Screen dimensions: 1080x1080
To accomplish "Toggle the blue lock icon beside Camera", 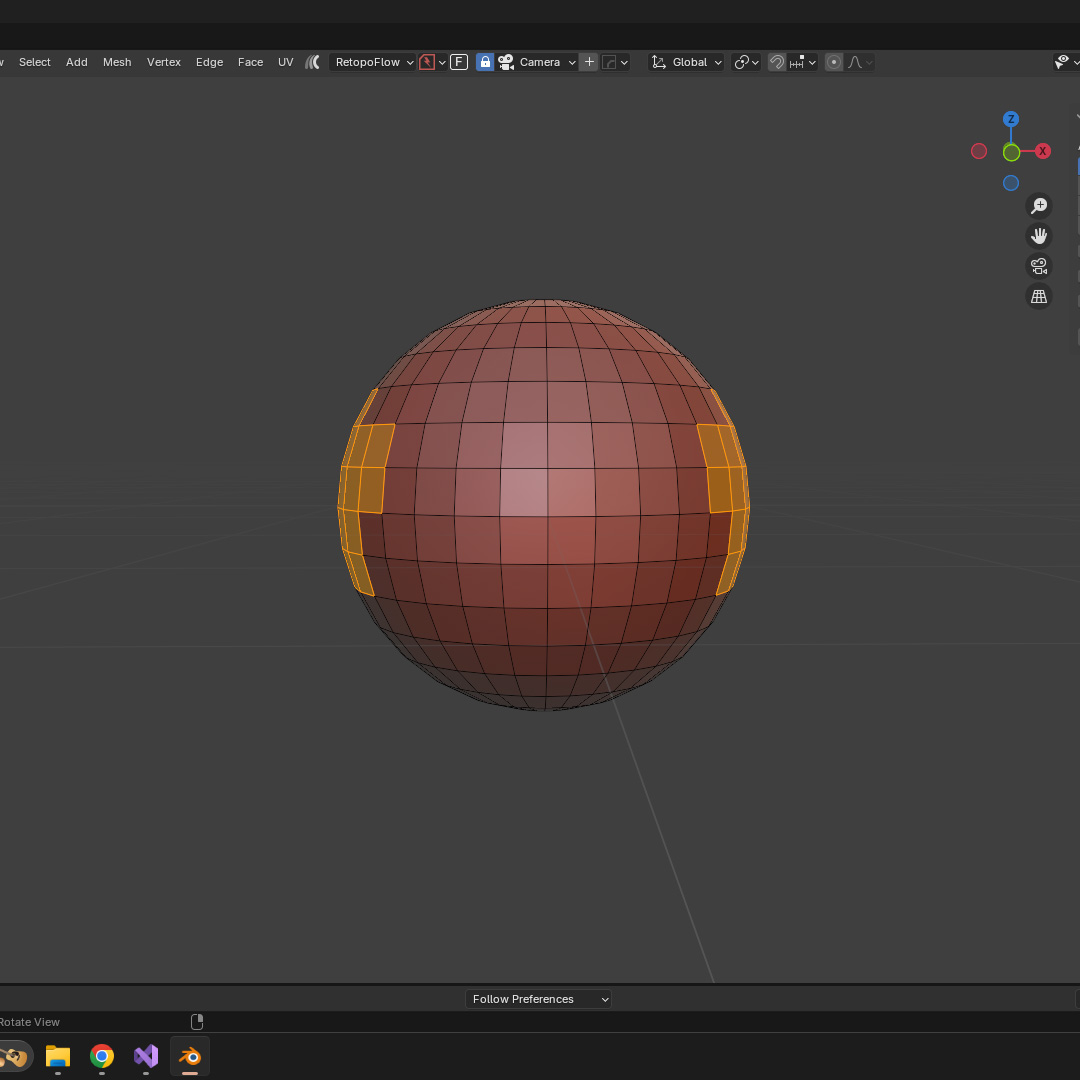I will click(485, 62).
